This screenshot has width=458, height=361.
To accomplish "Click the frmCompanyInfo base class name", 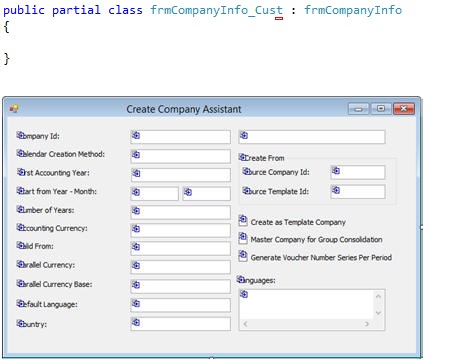I will tap(353, 10).
